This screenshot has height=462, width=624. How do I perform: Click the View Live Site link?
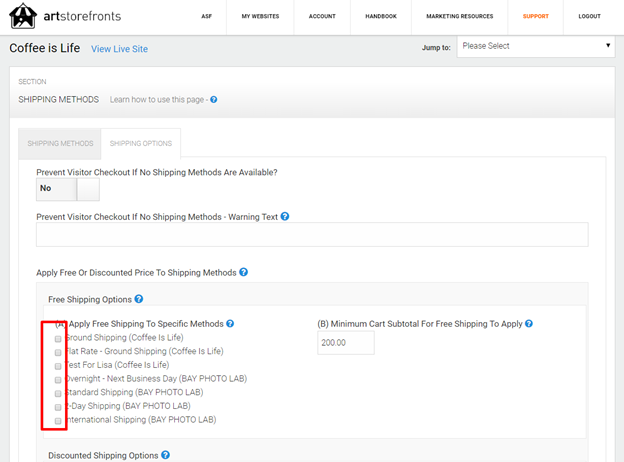point(119,49)
